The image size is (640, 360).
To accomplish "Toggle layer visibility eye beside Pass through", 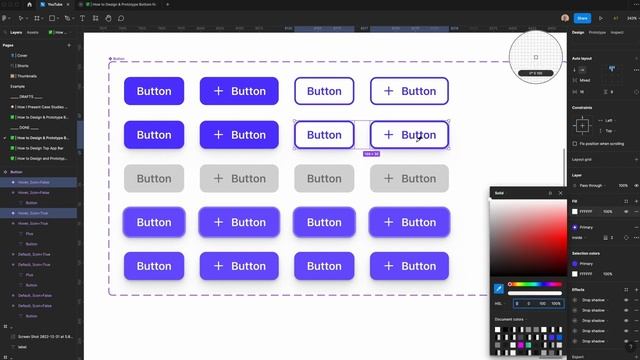I will 636,186.
